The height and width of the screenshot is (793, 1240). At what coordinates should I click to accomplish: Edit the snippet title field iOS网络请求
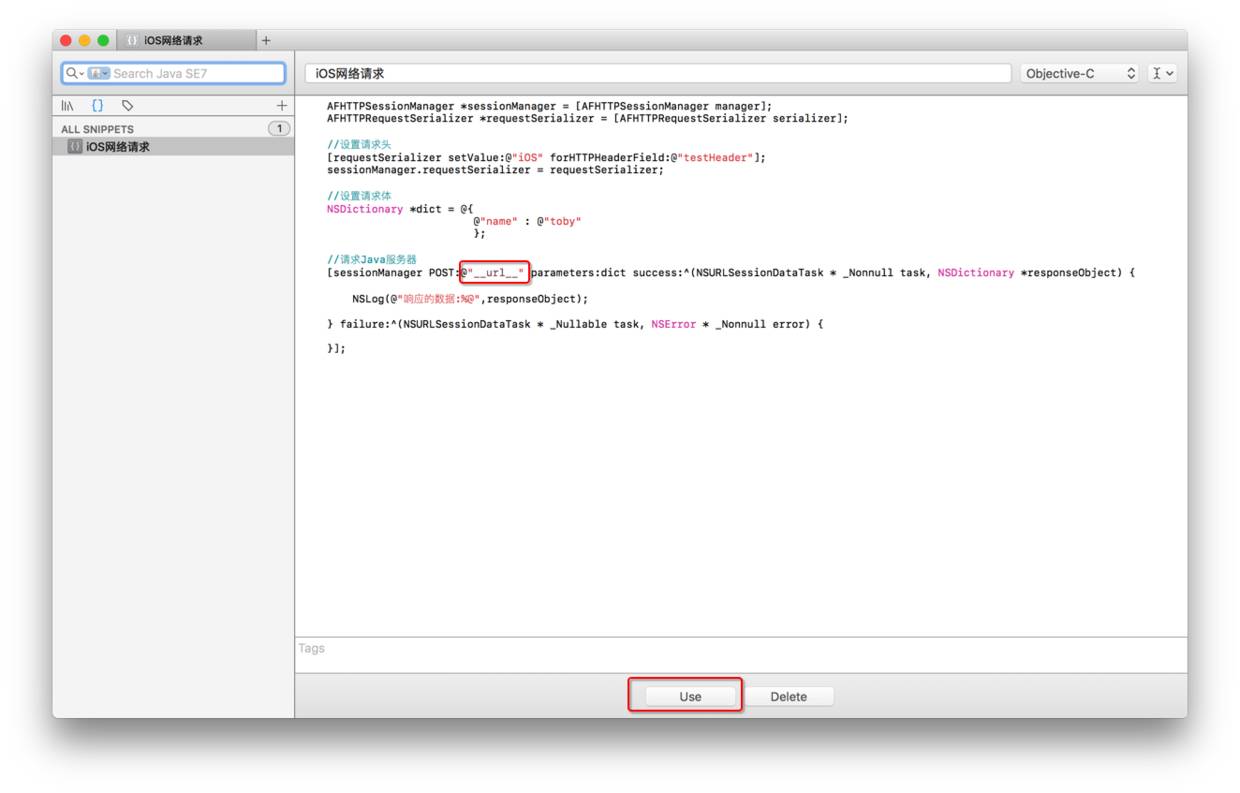click(657, 73)
